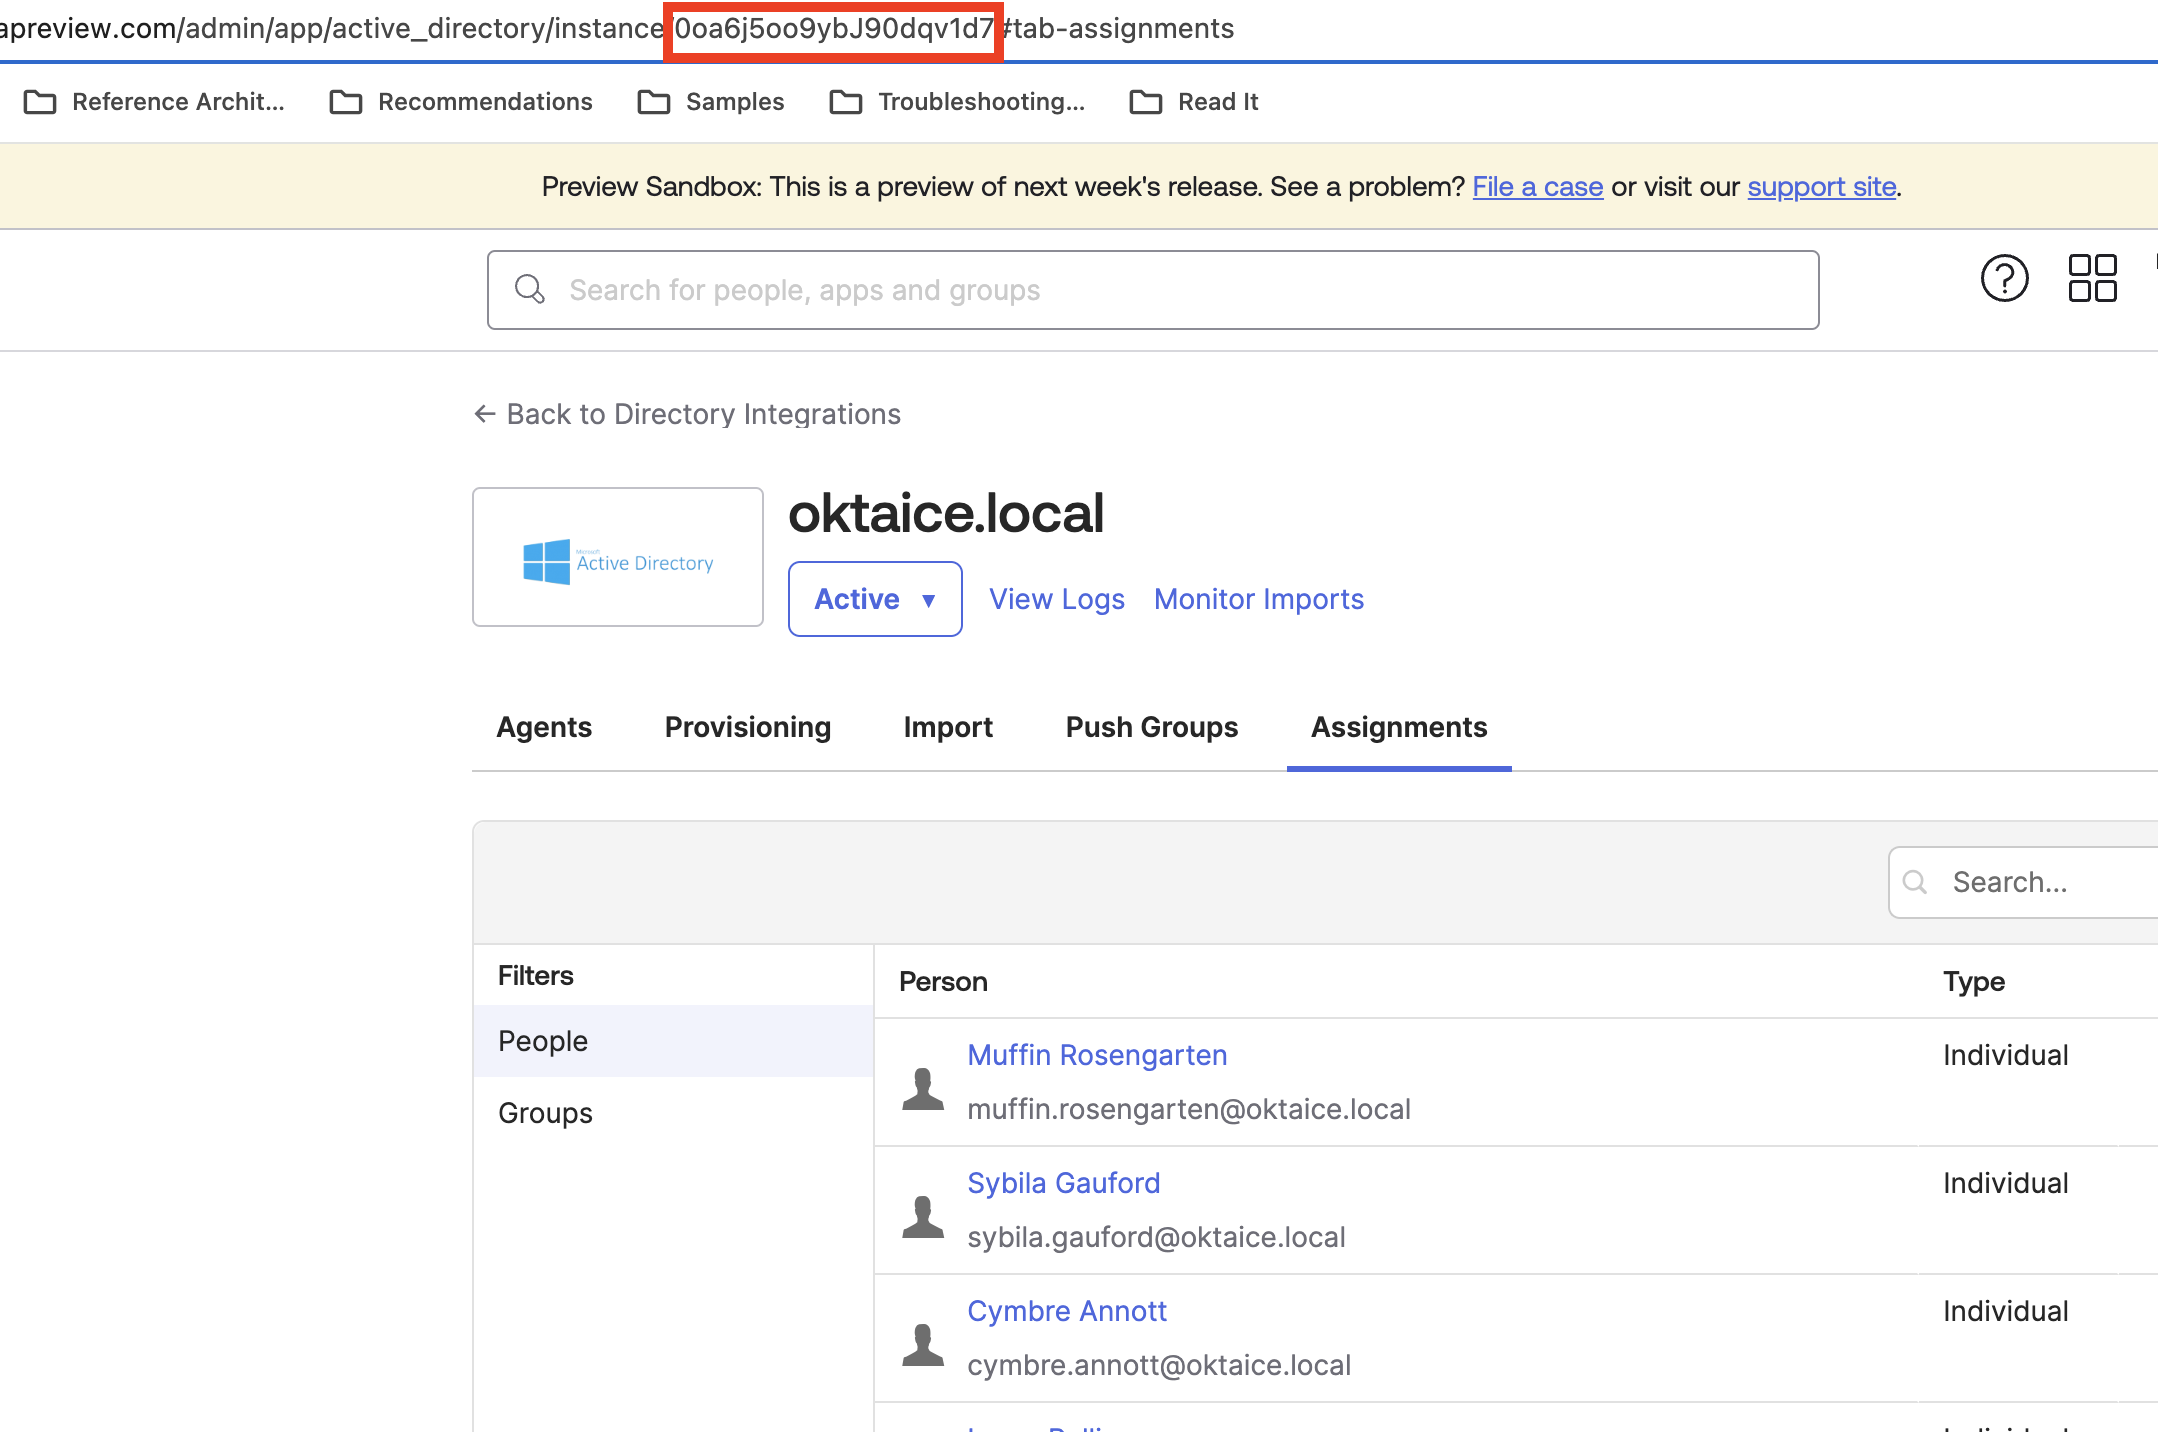Viewport: 2158px width, 1432px height.
Task: Switch to the Agents tab
Action: [544, 727]
